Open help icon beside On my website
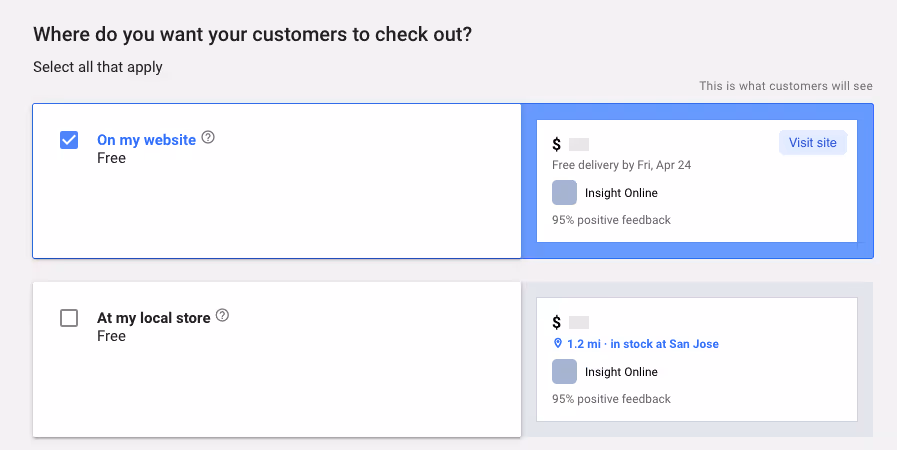Screen dimensions: 897x450 pos(208,138)
